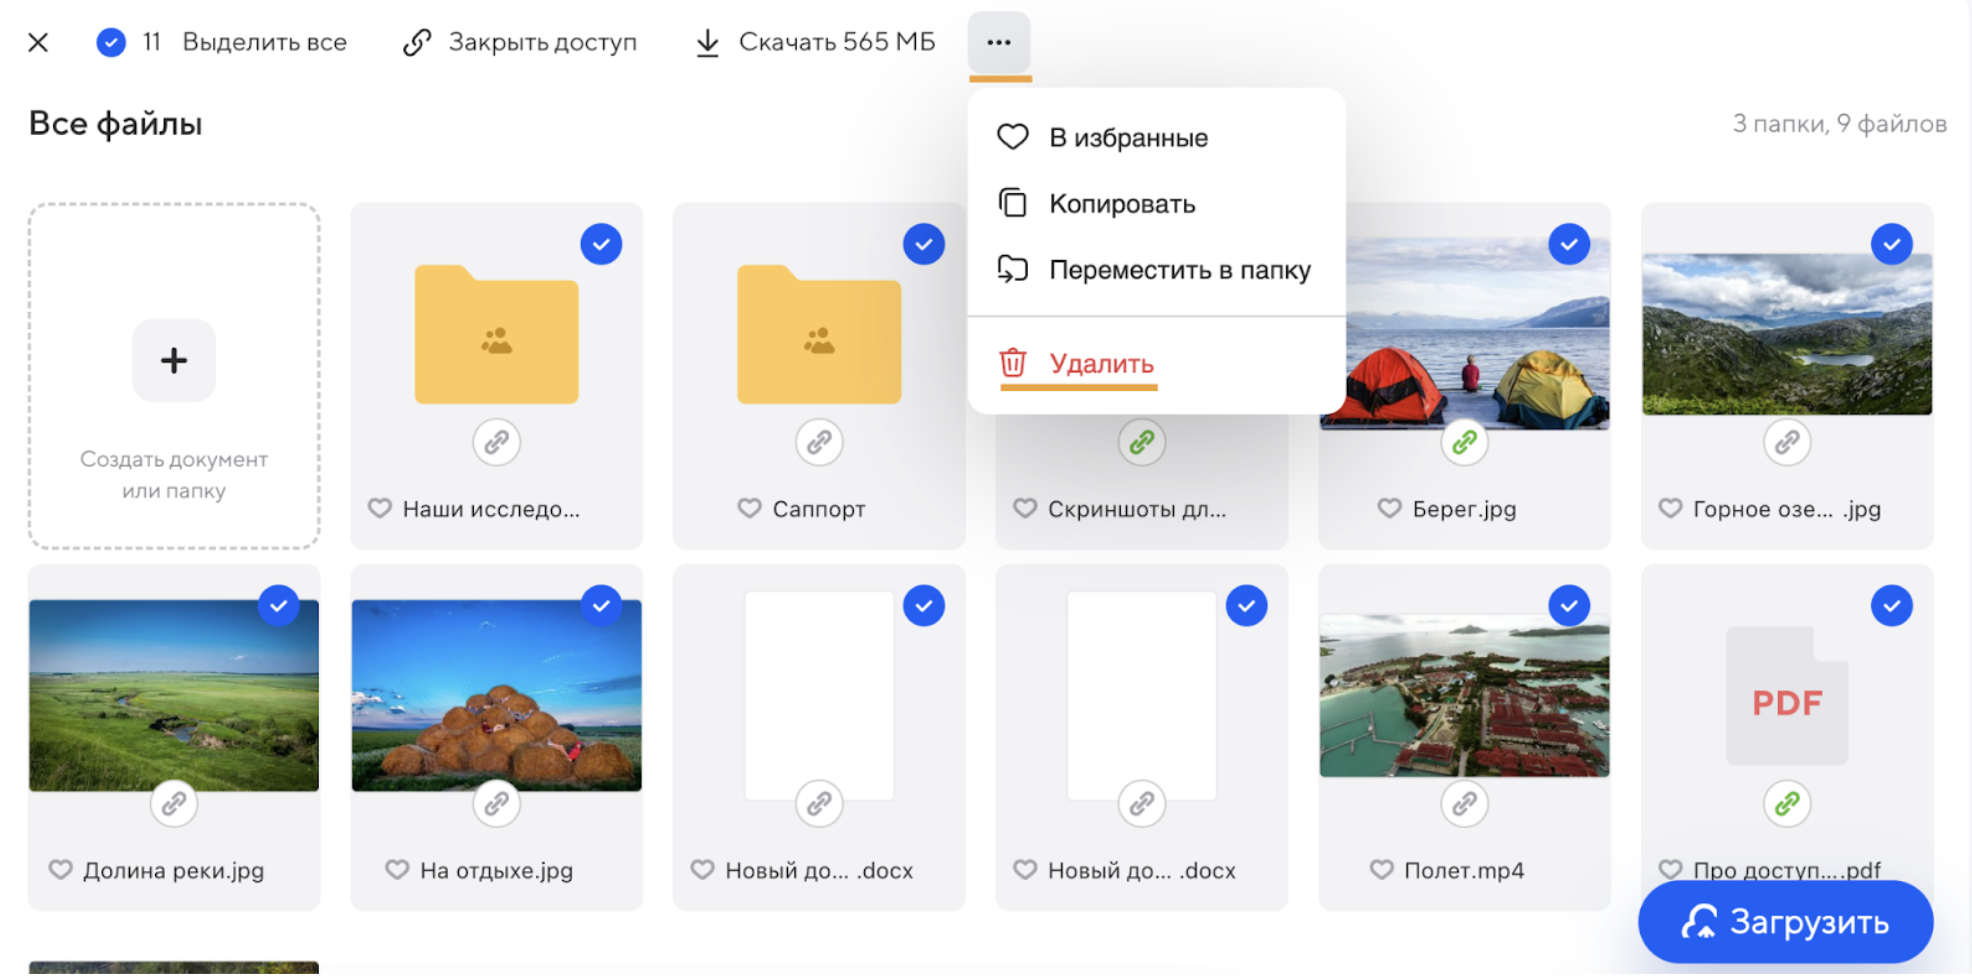Viewport: 1972px width, 976px height.
Task: Deselect Долина реки.jpg via its blue checkmark
Action: click(279, 605)
